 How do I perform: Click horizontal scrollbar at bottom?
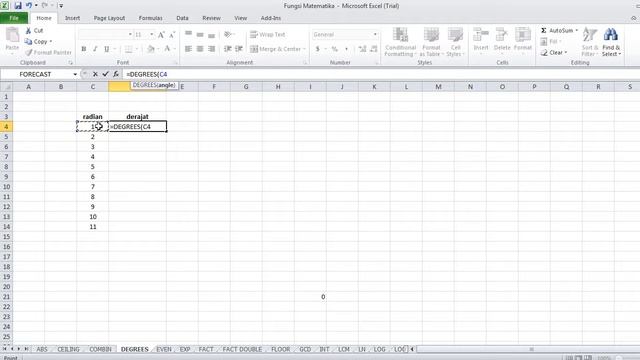click(x=531, y=349)
